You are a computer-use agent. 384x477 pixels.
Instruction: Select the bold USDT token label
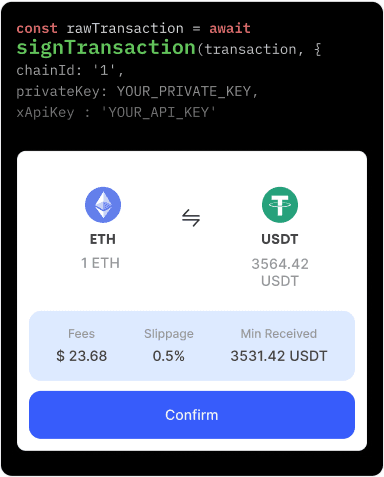click(280, 239)
